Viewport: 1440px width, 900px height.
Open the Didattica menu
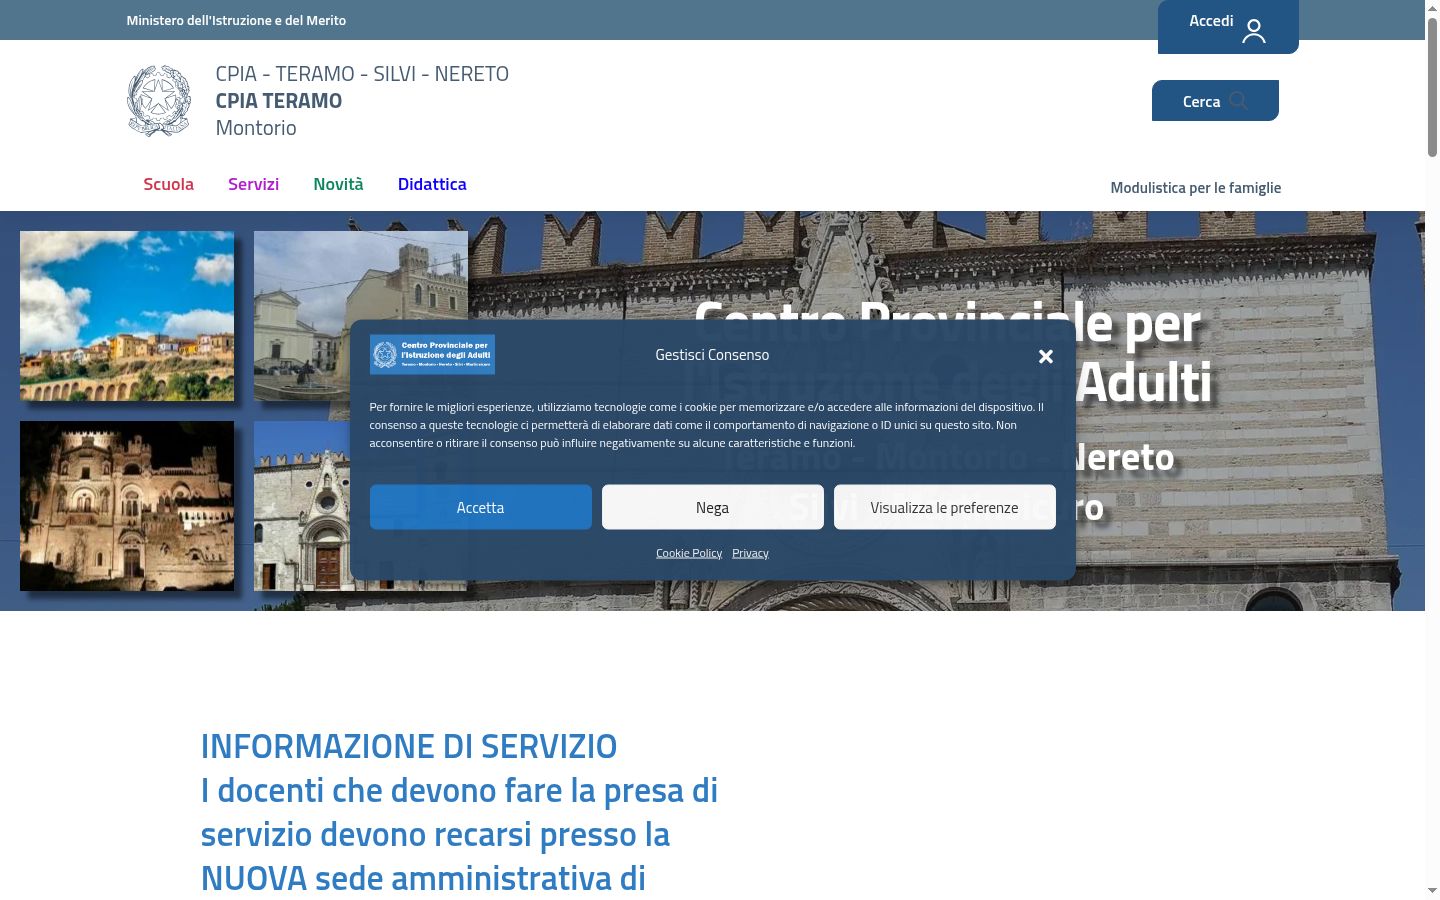tap(432, 184)
